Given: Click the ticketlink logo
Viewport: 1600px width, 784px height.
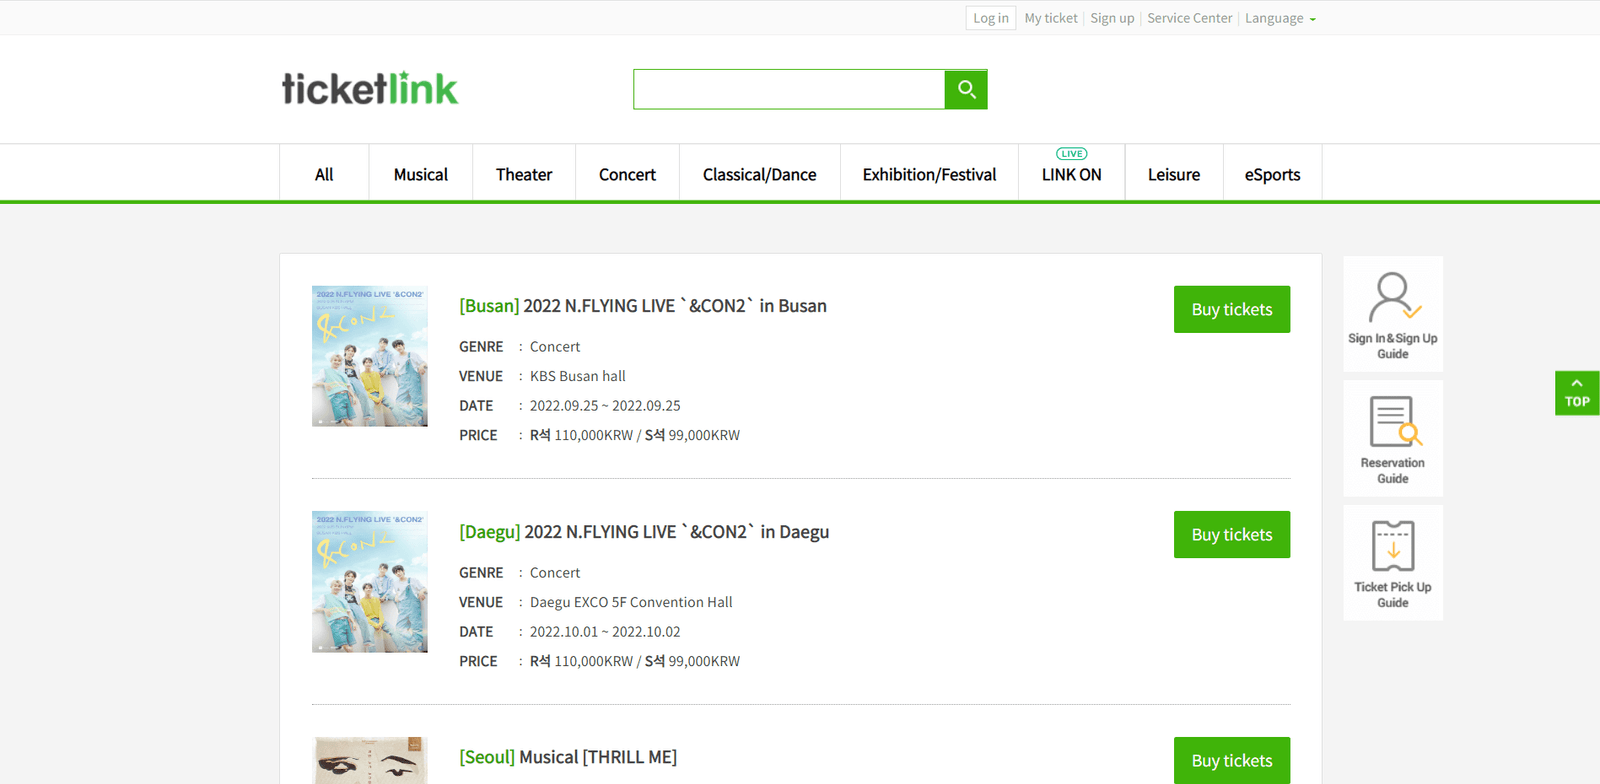Looking at the screenshot, I should click(369, 89).
